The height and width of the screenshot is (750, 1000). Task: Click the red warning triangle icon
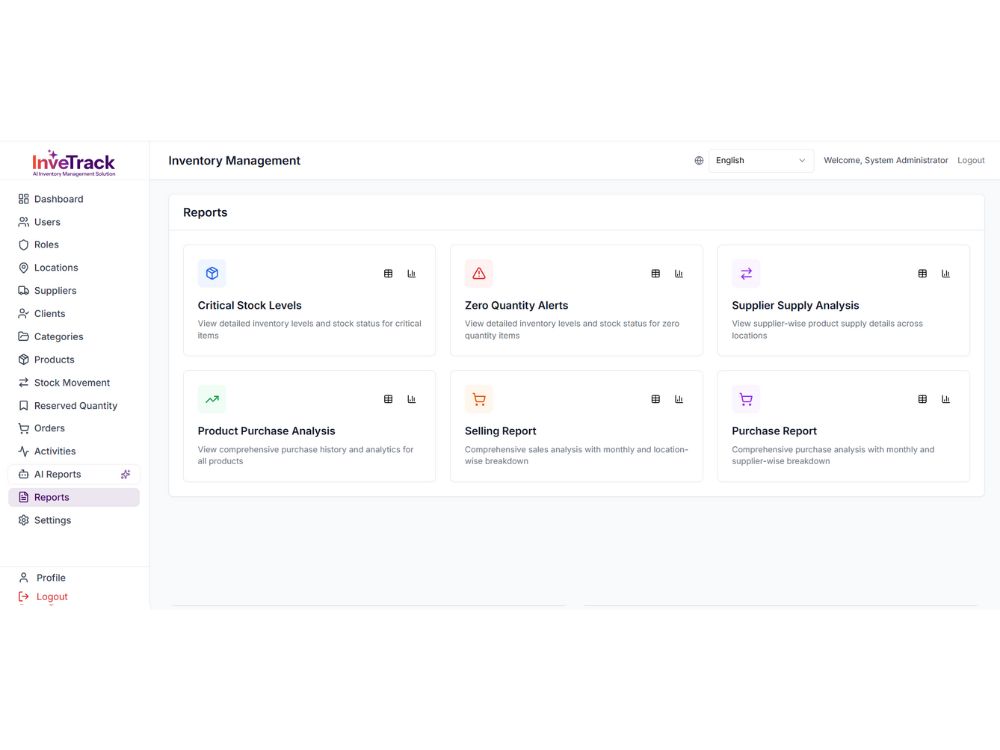[479, 274]
